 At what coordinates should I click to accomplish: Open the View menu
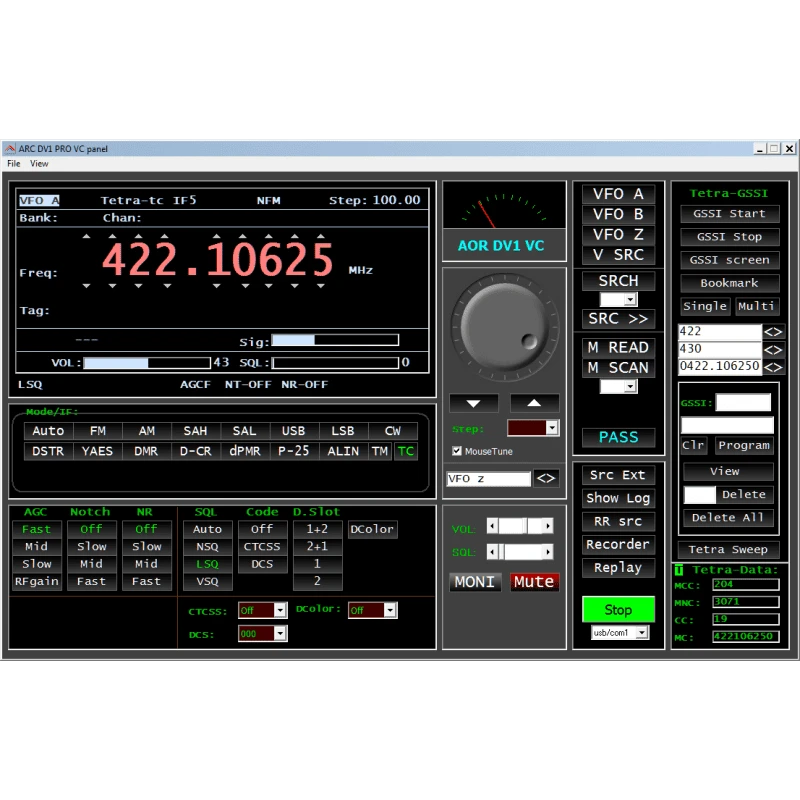[x=39, y=164]
